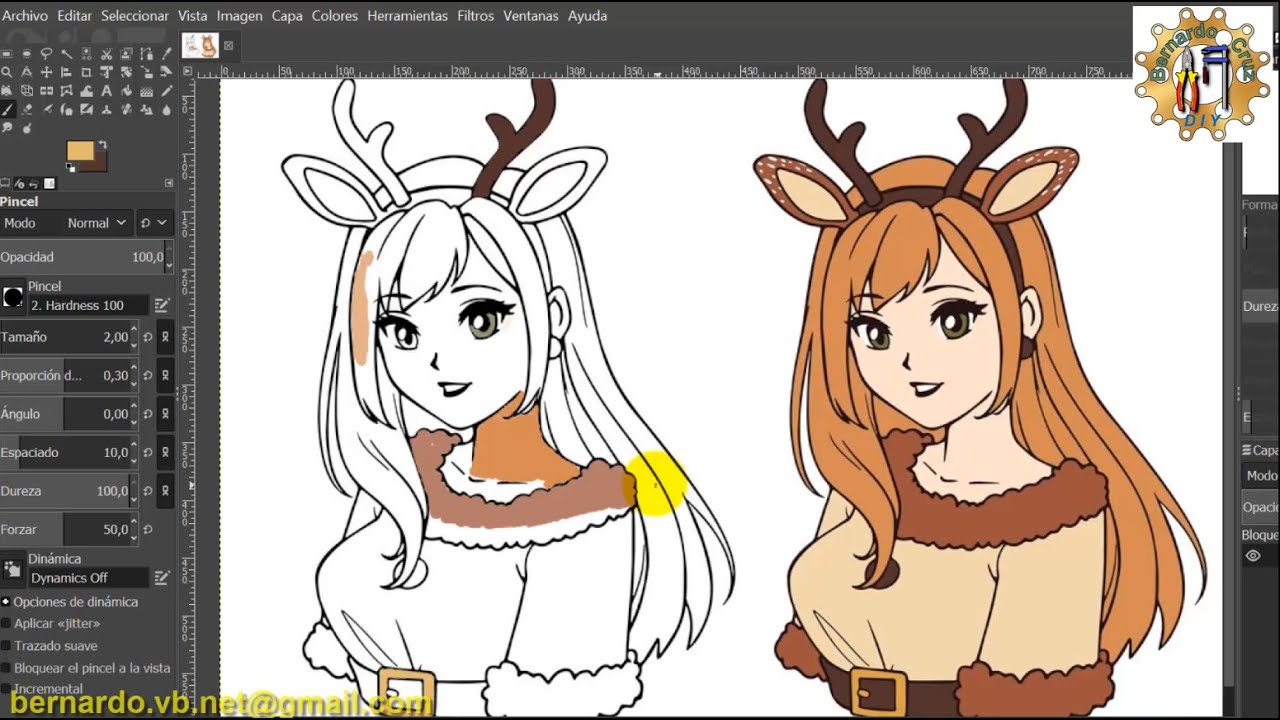Check Bloquear el pincel a la vista

[6, 668]
